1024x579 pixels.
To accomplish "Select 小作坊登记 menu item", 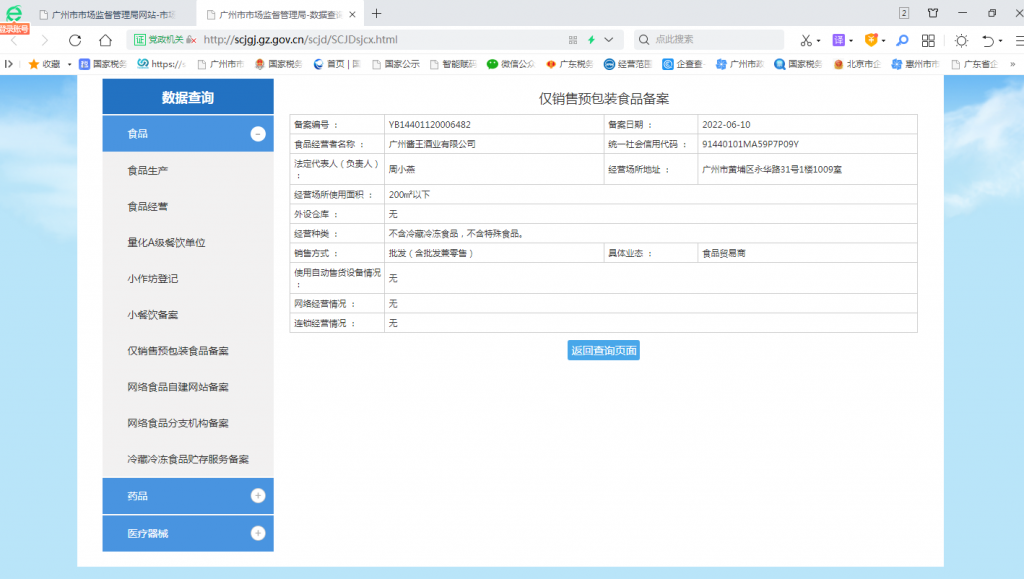I will (153, 279).
